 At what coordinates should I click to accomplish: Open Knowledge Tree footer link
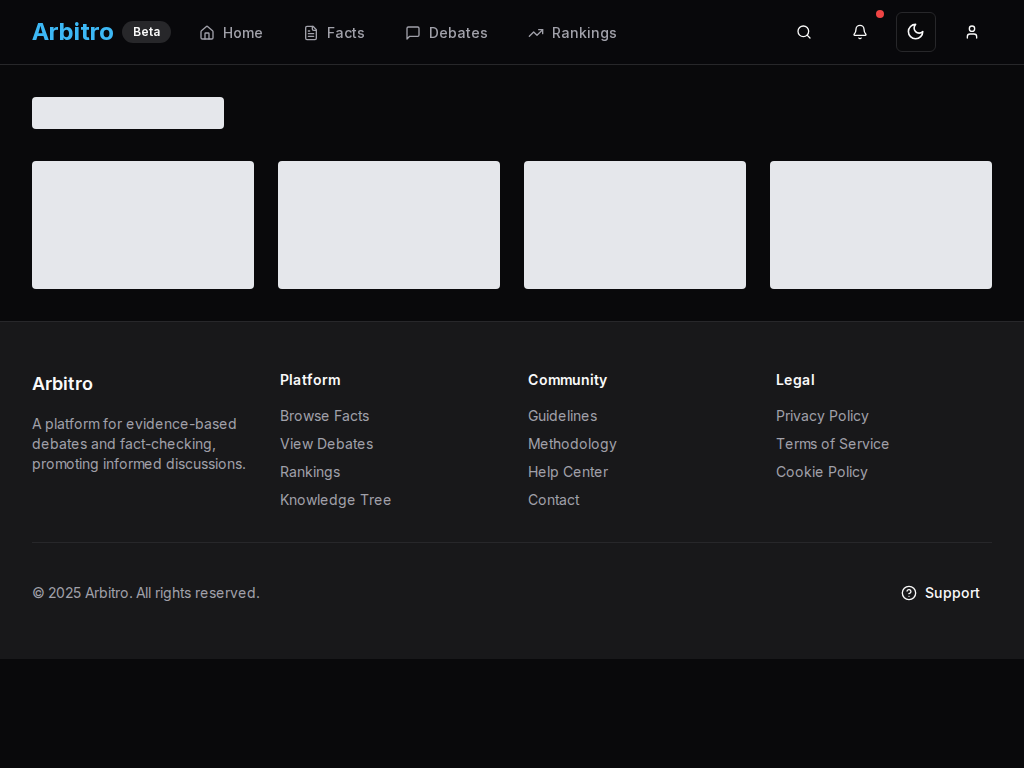tap(336, 500)
